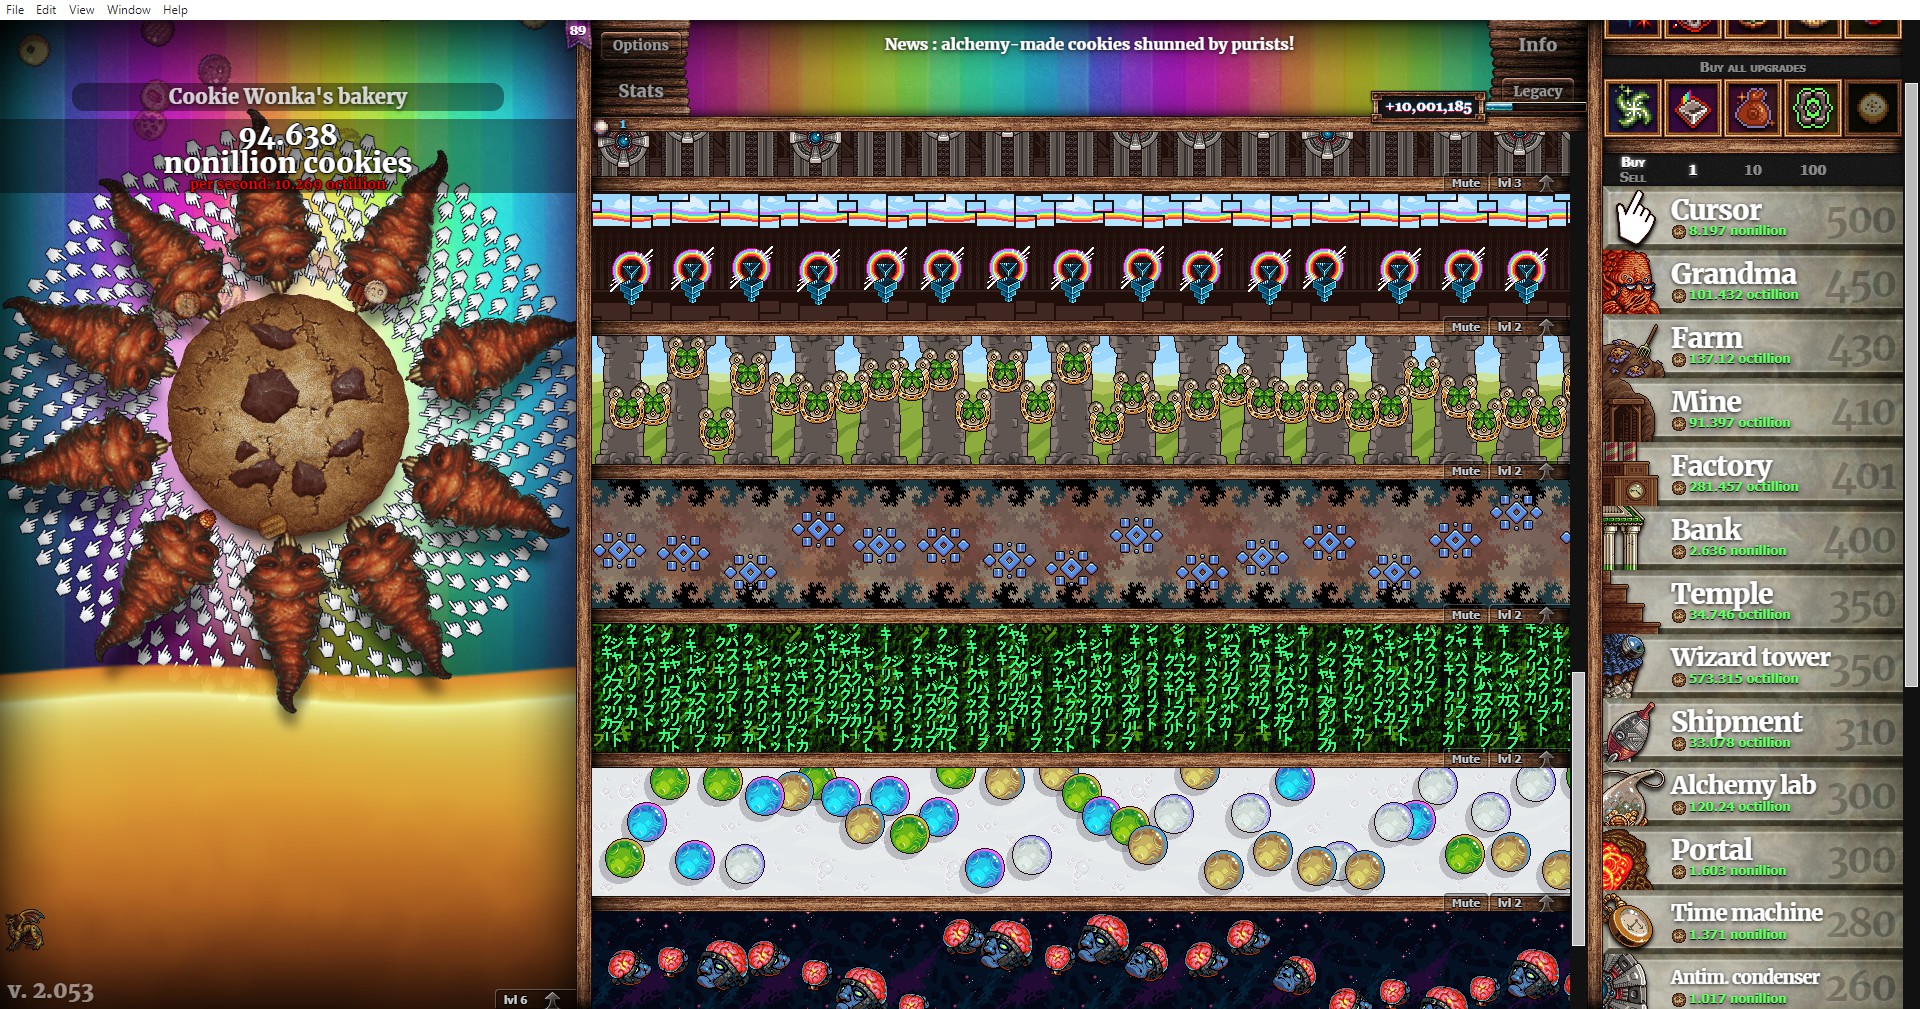This screenshot has height=1009, width=1920.
Task: Open Krumblor the dragon icon
Action: tap(25, 930)
